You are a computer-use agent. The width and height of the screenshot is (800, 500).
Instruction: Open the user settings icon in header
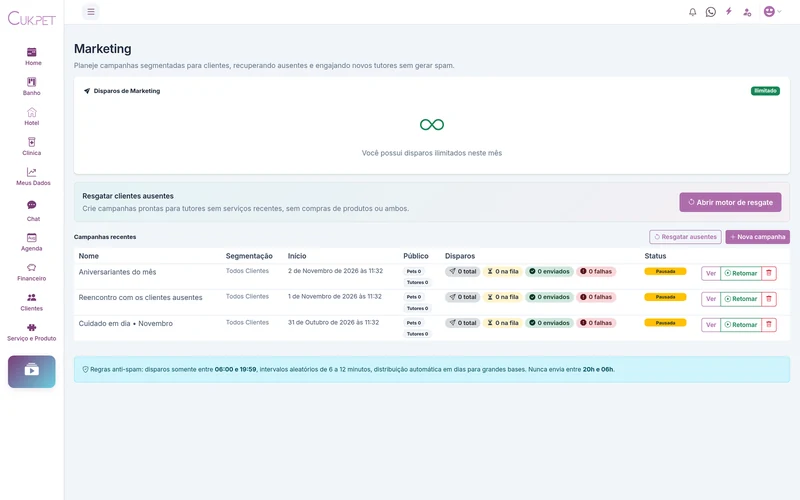[747, 12]
